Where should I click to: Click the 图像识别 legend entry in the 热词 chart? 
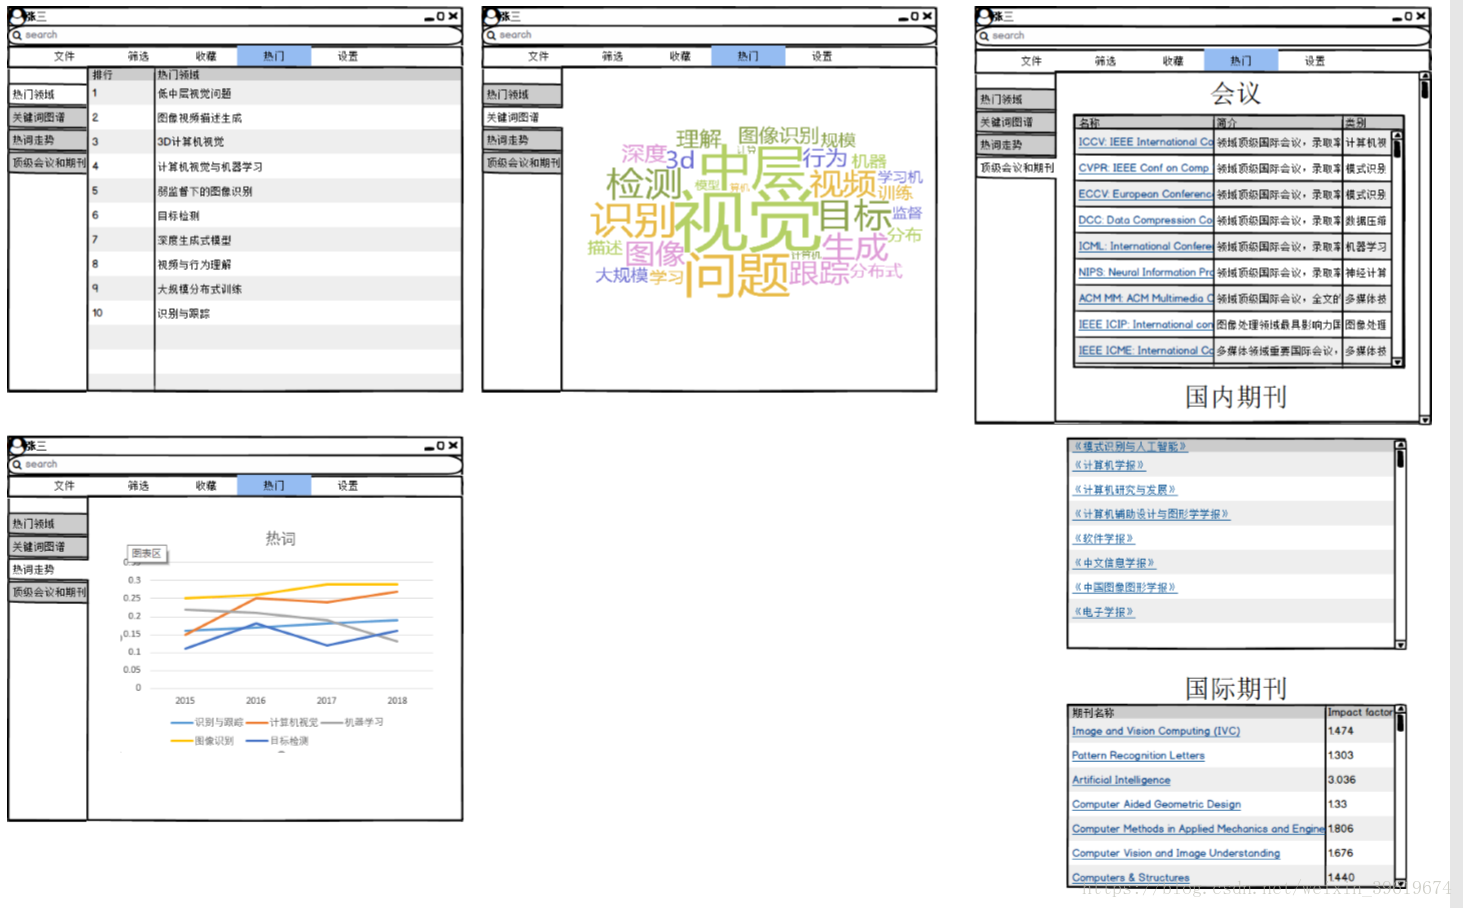pyautogui.click(x=202, y=741)
